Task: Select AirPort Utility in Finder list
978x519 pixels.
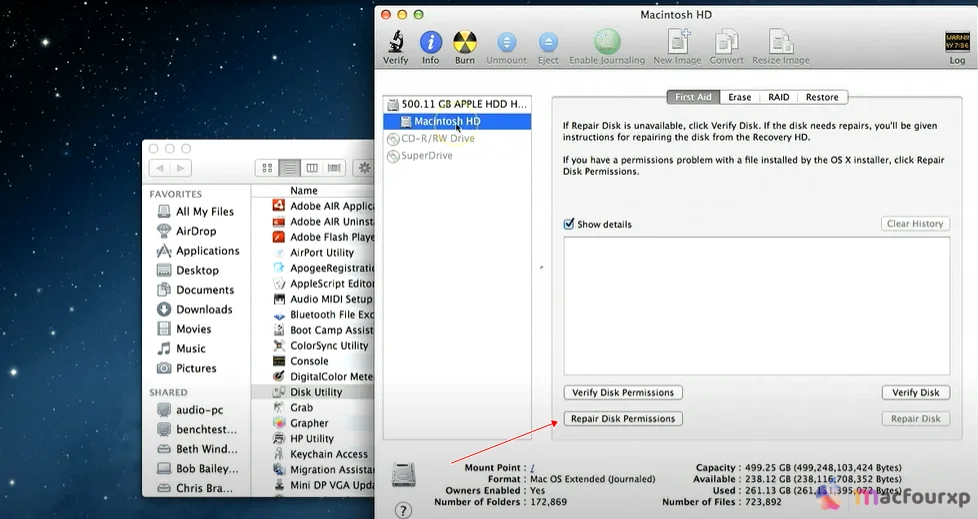Action: coord(313,253)
